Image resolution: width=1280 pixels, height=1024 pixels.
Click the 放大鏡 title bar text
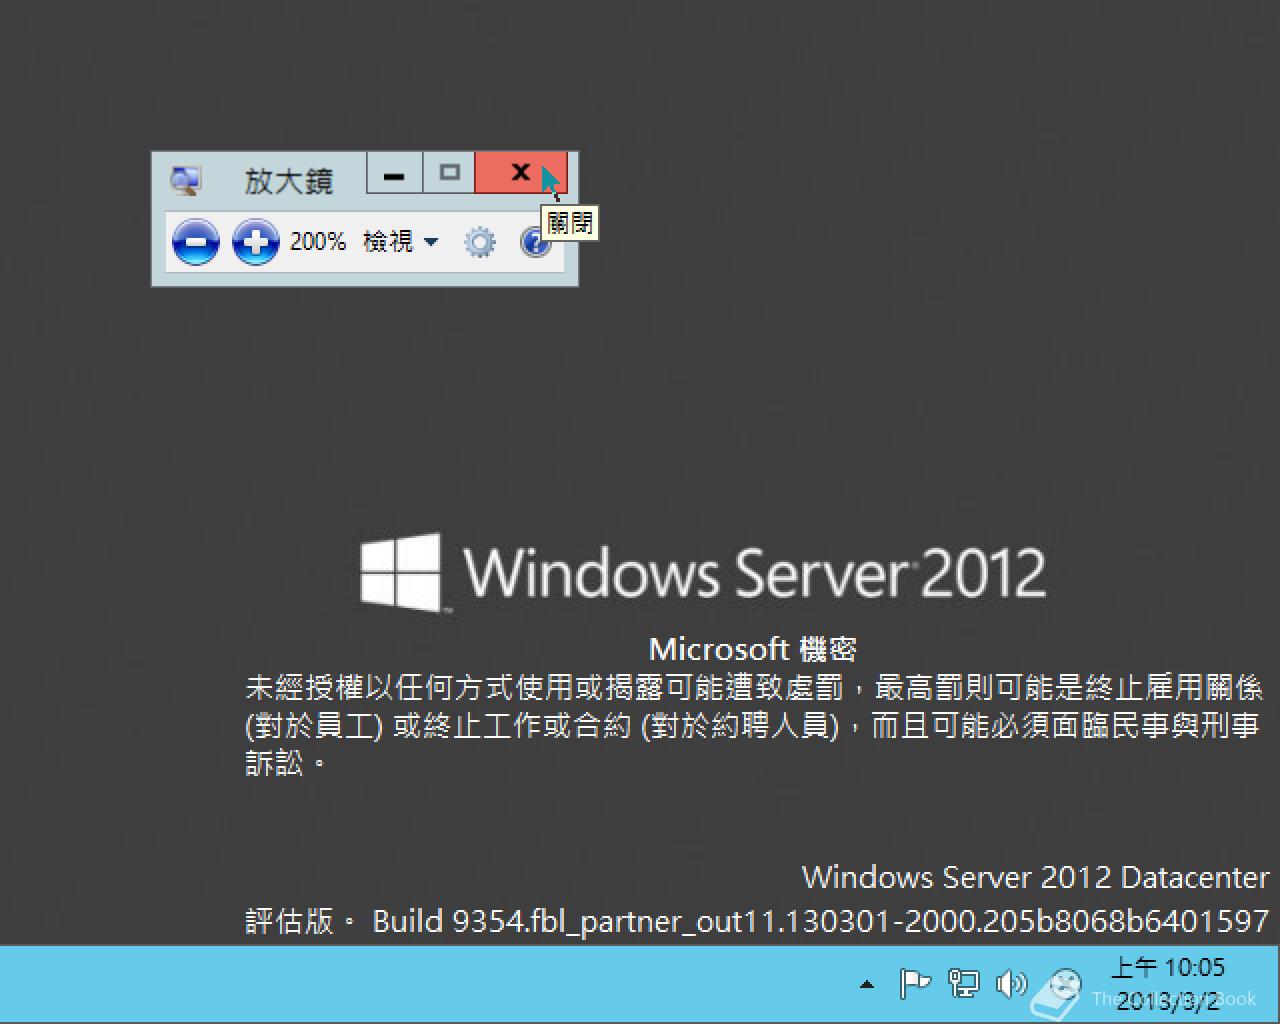[288, 181]
